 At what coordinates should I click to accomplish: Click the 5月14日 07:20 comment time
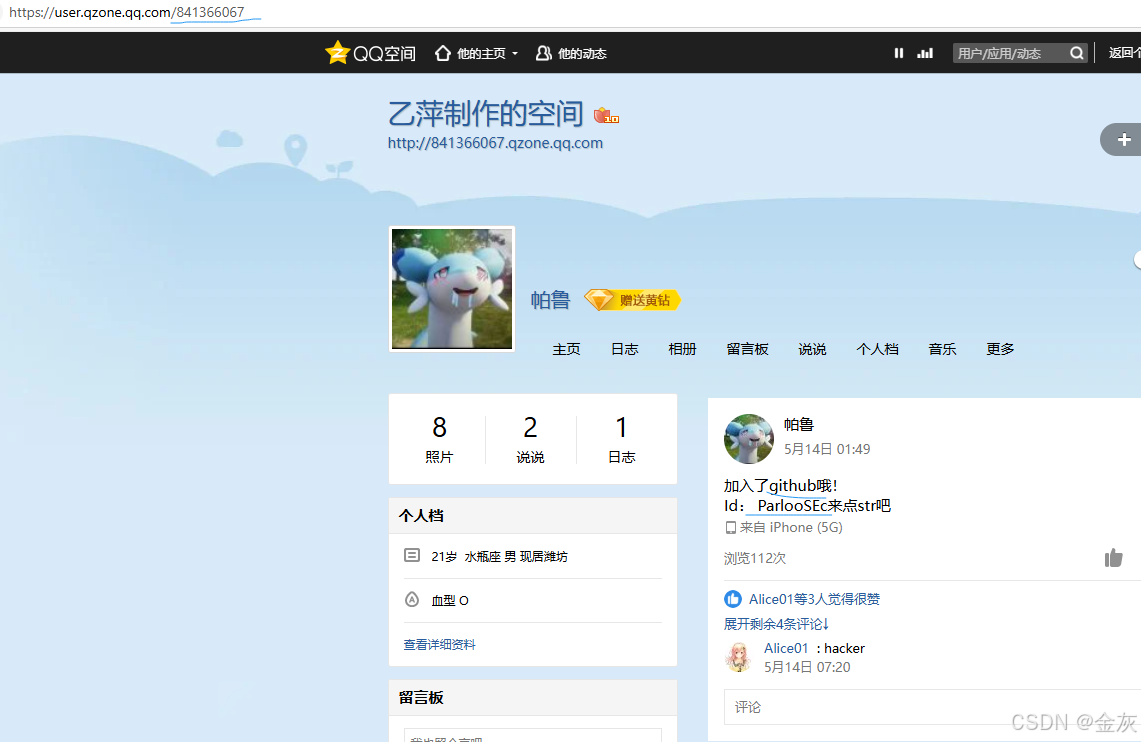(807, 667)
